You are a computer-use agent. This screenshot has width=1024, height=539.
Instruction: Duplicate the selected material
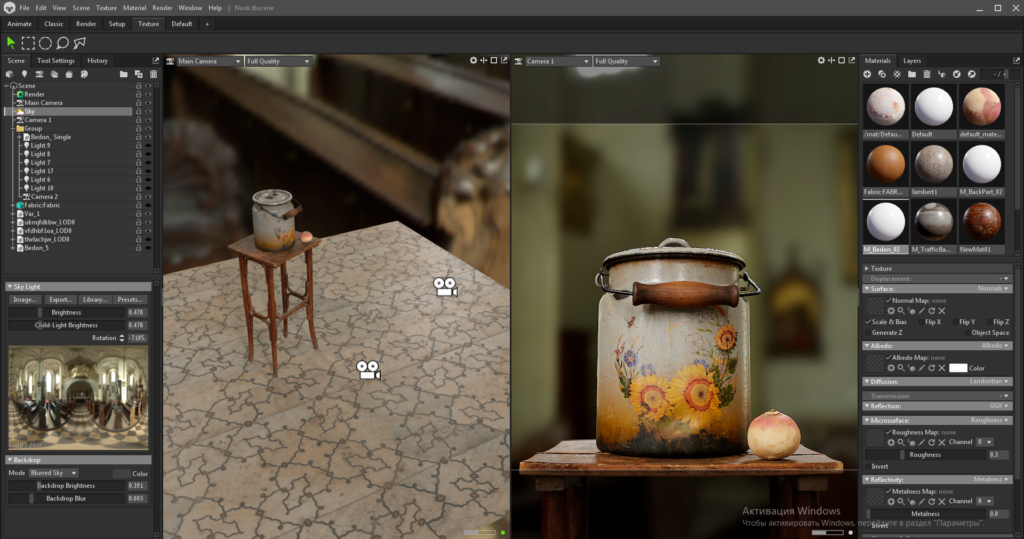882,74
